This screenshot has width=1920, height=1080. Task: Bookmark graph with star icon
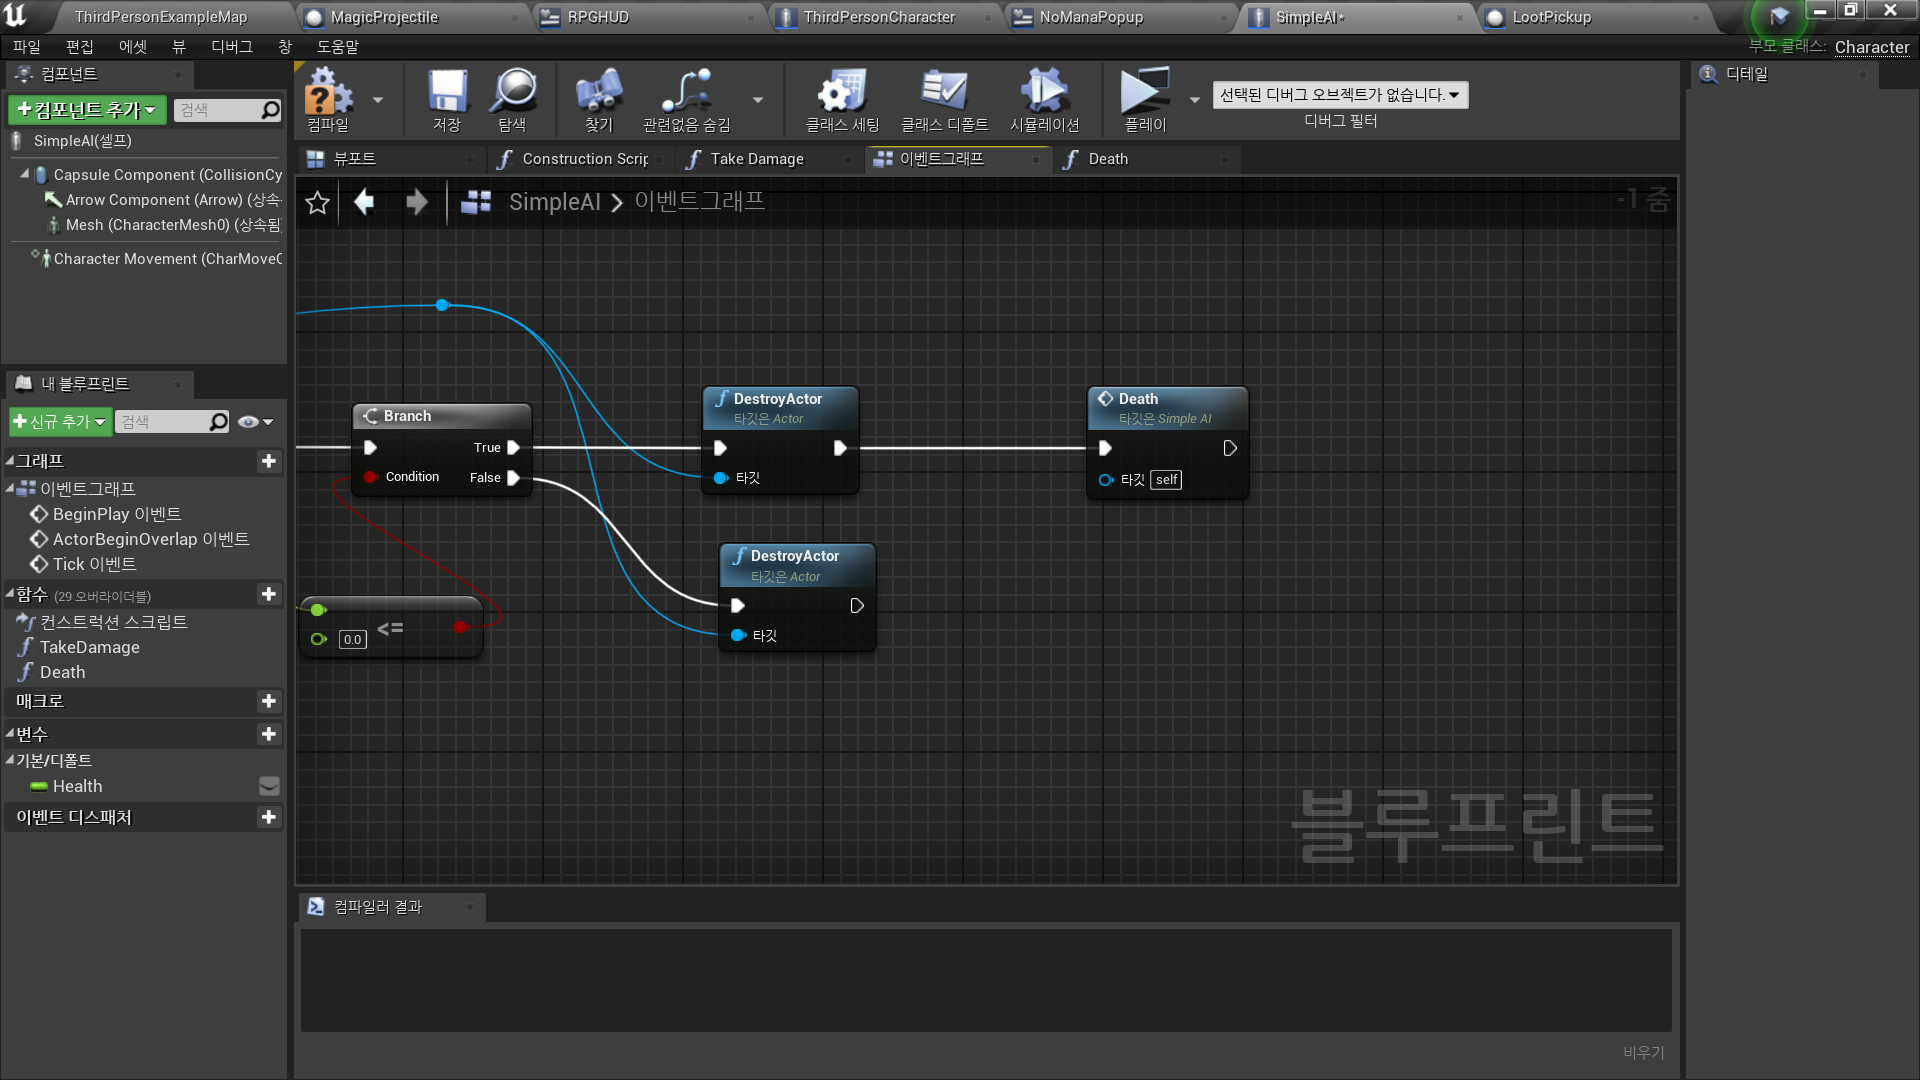[318, 203]
